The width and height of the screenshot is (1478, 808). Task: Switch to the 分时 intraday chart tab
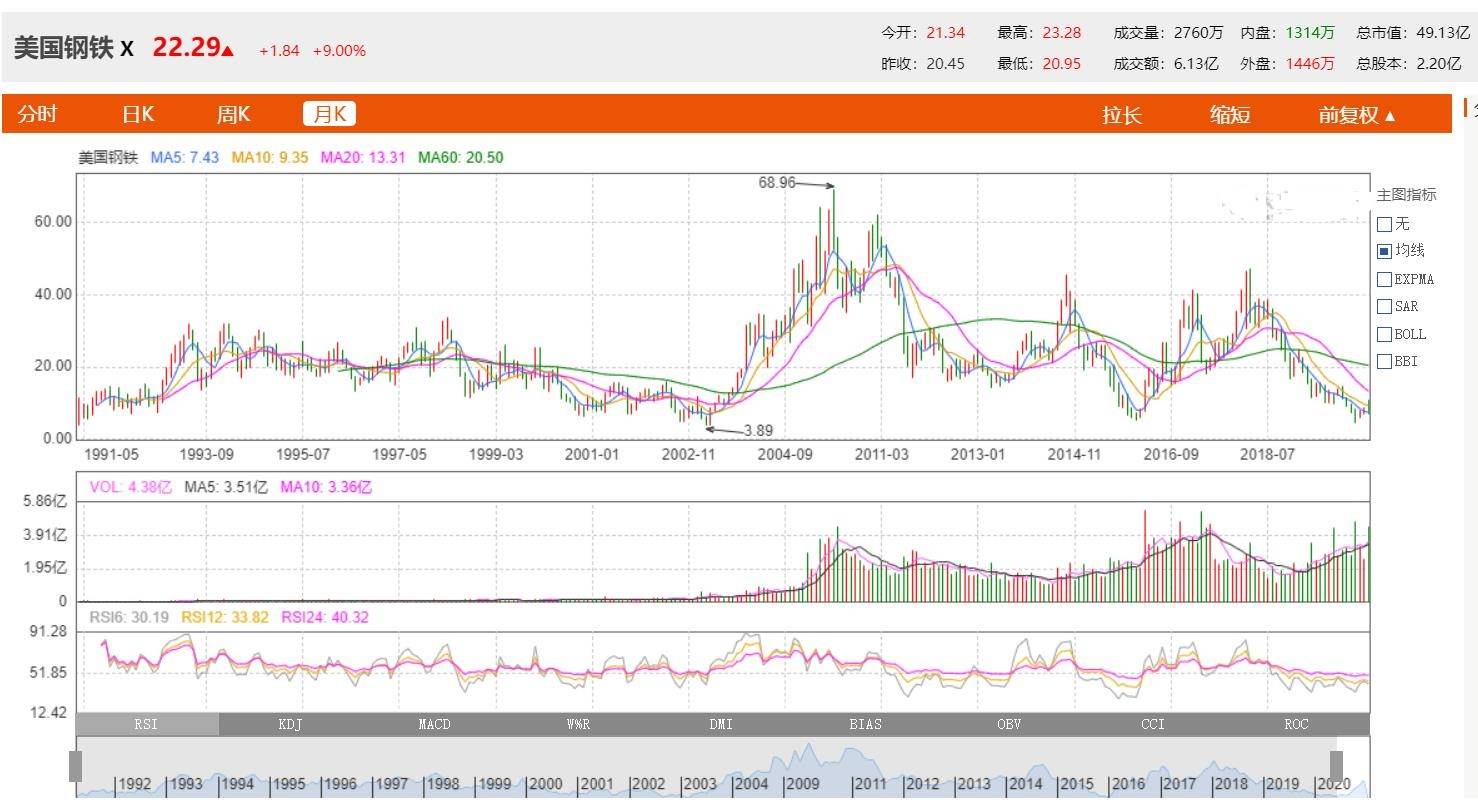point(37,115)
